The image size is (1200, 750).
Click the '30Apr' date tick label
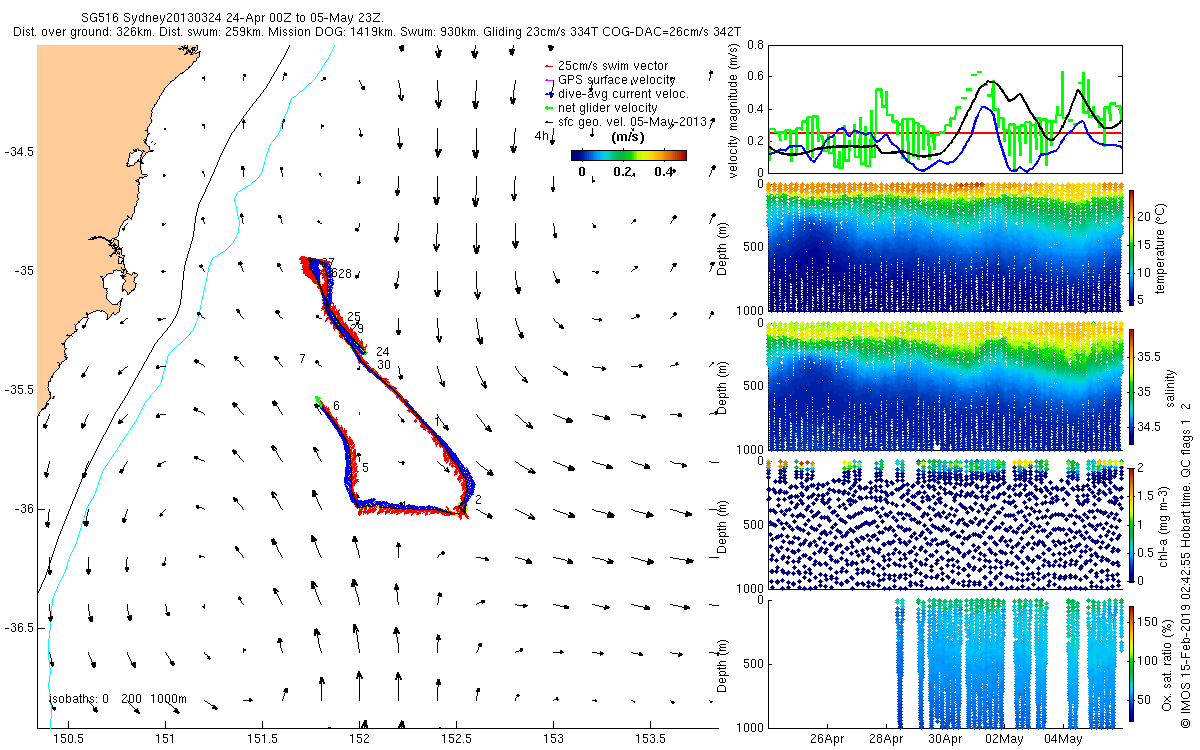pos(946,740)
